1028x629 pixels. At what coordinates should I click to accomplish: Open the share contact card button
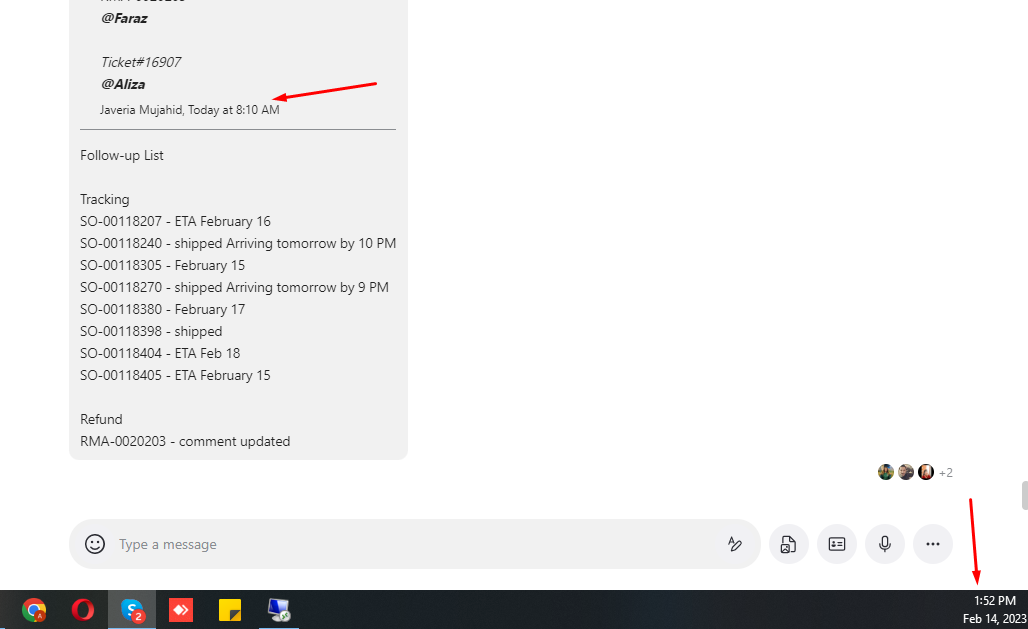point(837,544)
